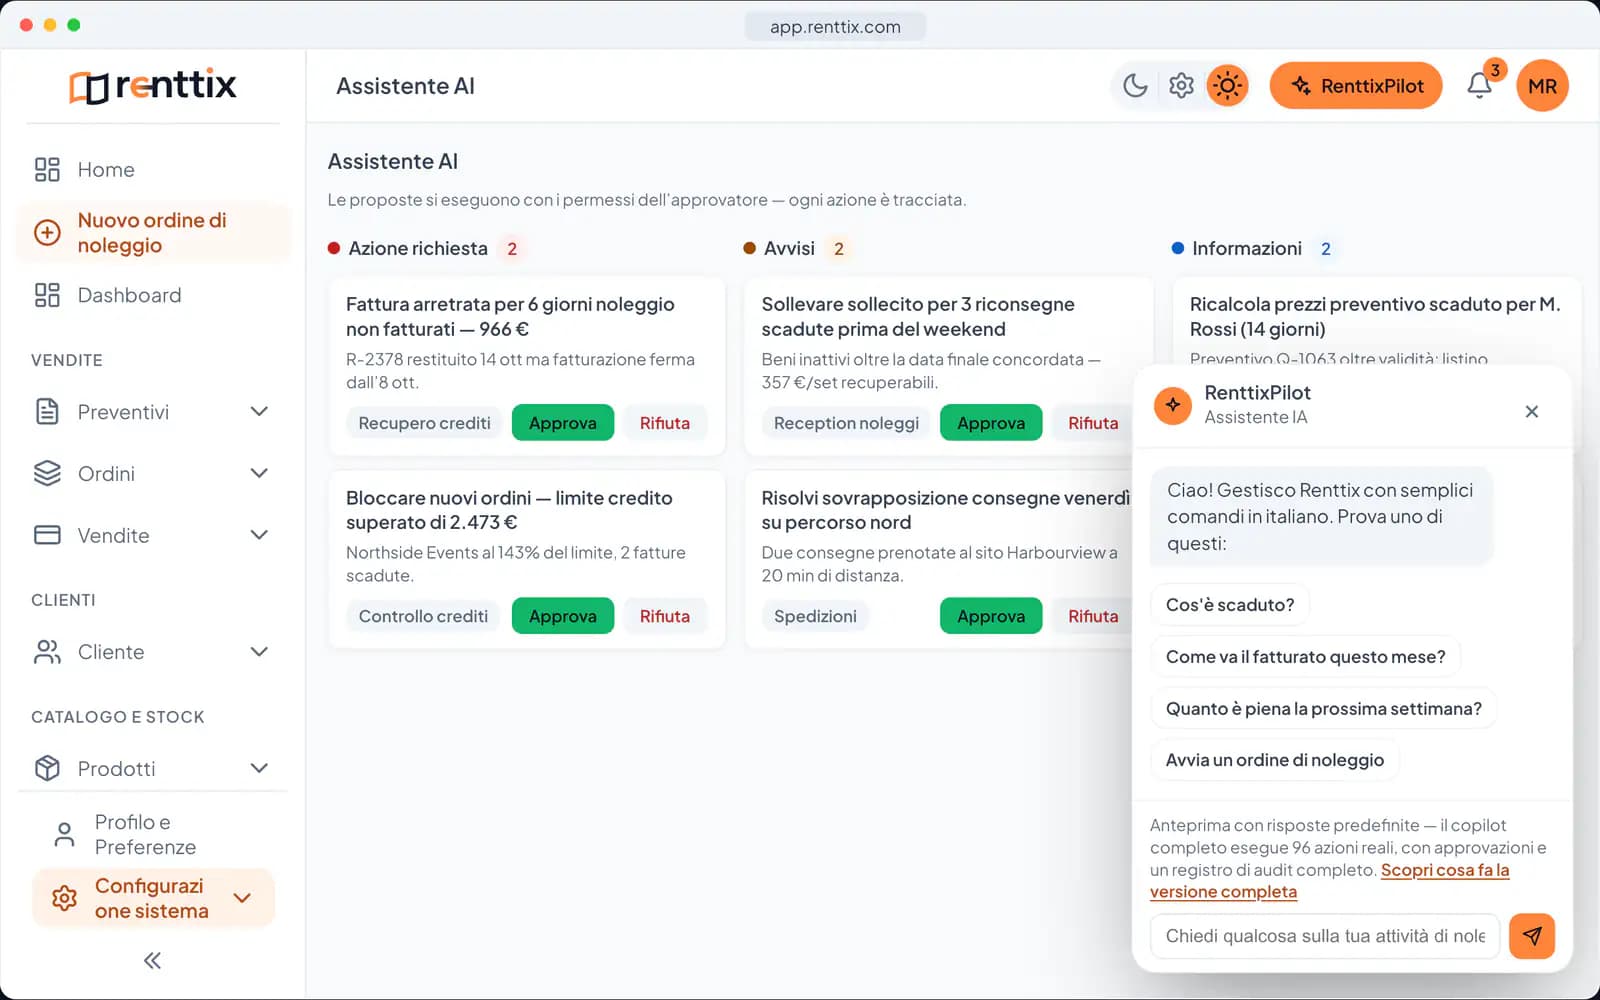Approve Risolvi sovrapposizione consegne proposal
This screenshot has width=1600, height=1000.
[x=991, y=617]
